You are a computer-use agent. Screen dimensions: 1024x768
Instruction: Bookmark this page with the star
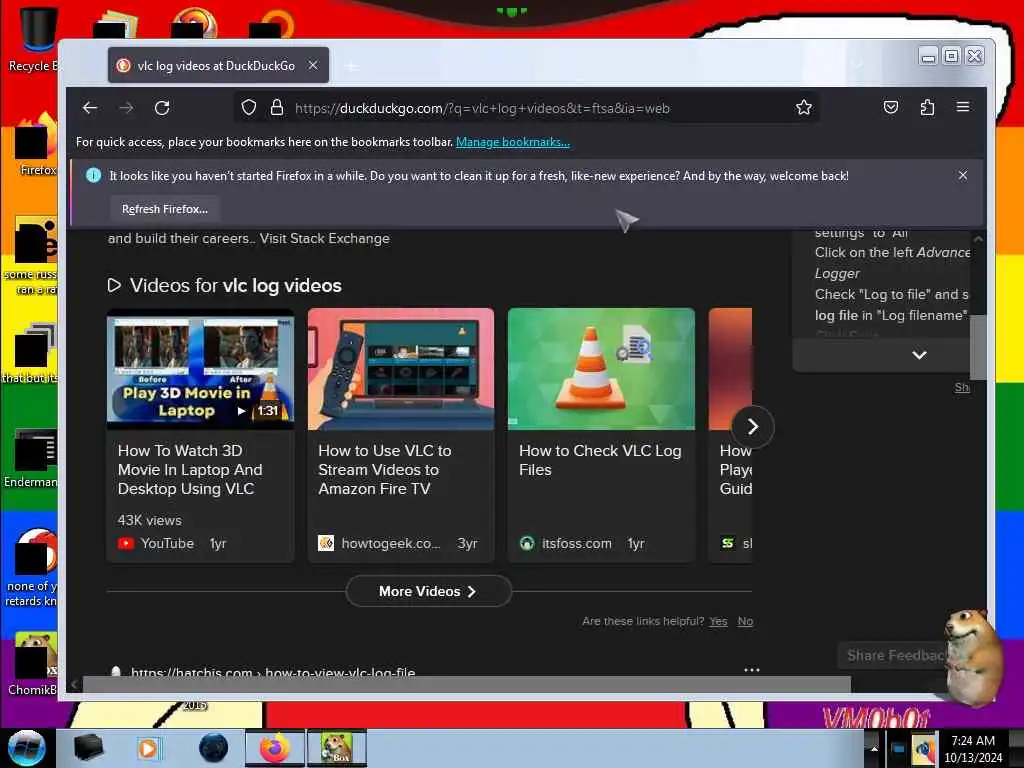804,108
